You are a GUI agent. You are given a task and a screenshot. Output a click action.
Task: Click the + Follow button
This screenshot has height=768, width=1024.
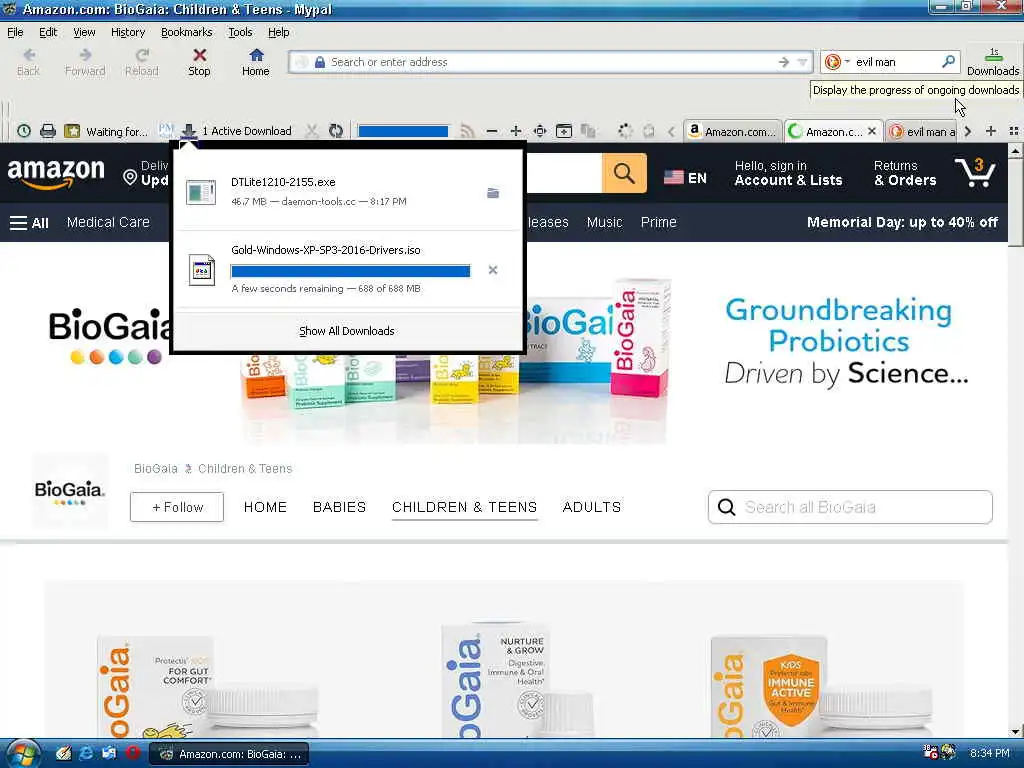pyautogui.click(x=177, y=507)
